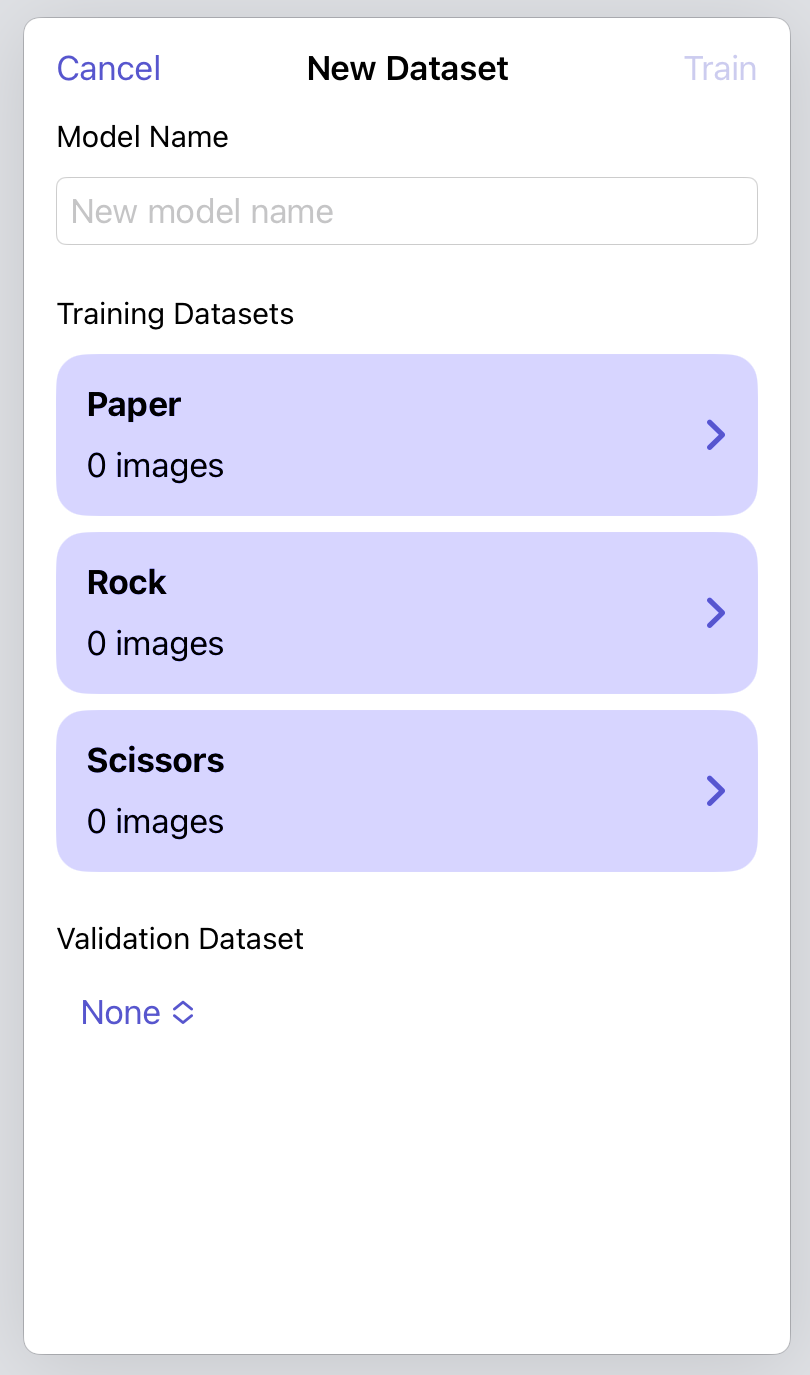This screenshot has width=810, height=1375.
Task: Select the bold Rock dataset title
Action: [x=127, y=583]
